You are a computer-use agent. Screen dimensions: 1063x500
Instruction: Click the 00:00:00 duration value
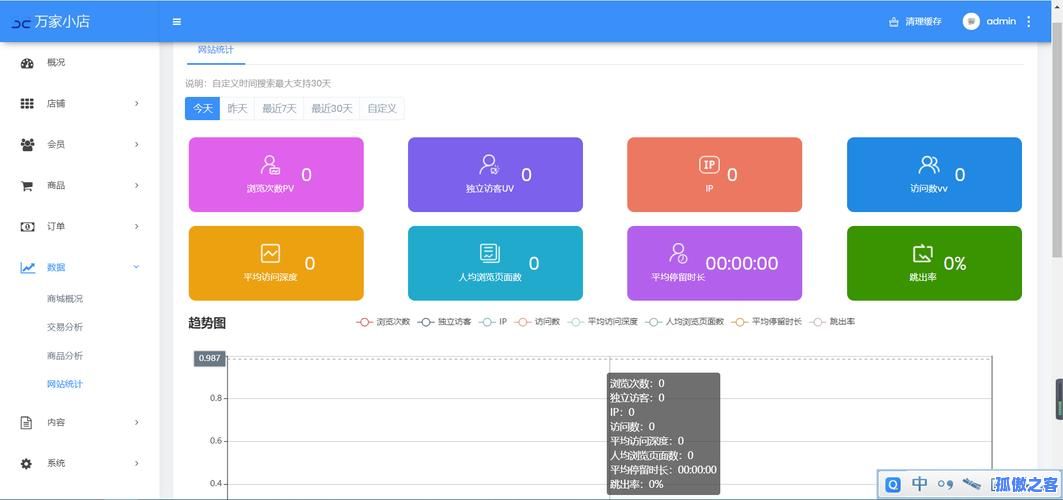(x=742, y=264)
